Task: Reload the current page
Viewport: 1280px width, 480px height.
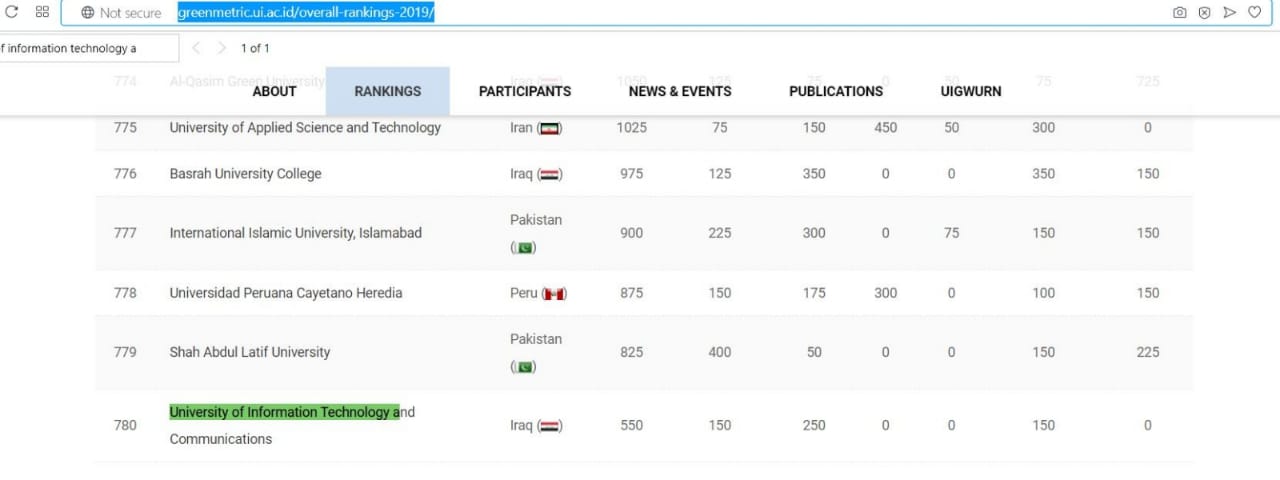Action: pyautogui.click(x=12, y=12)
